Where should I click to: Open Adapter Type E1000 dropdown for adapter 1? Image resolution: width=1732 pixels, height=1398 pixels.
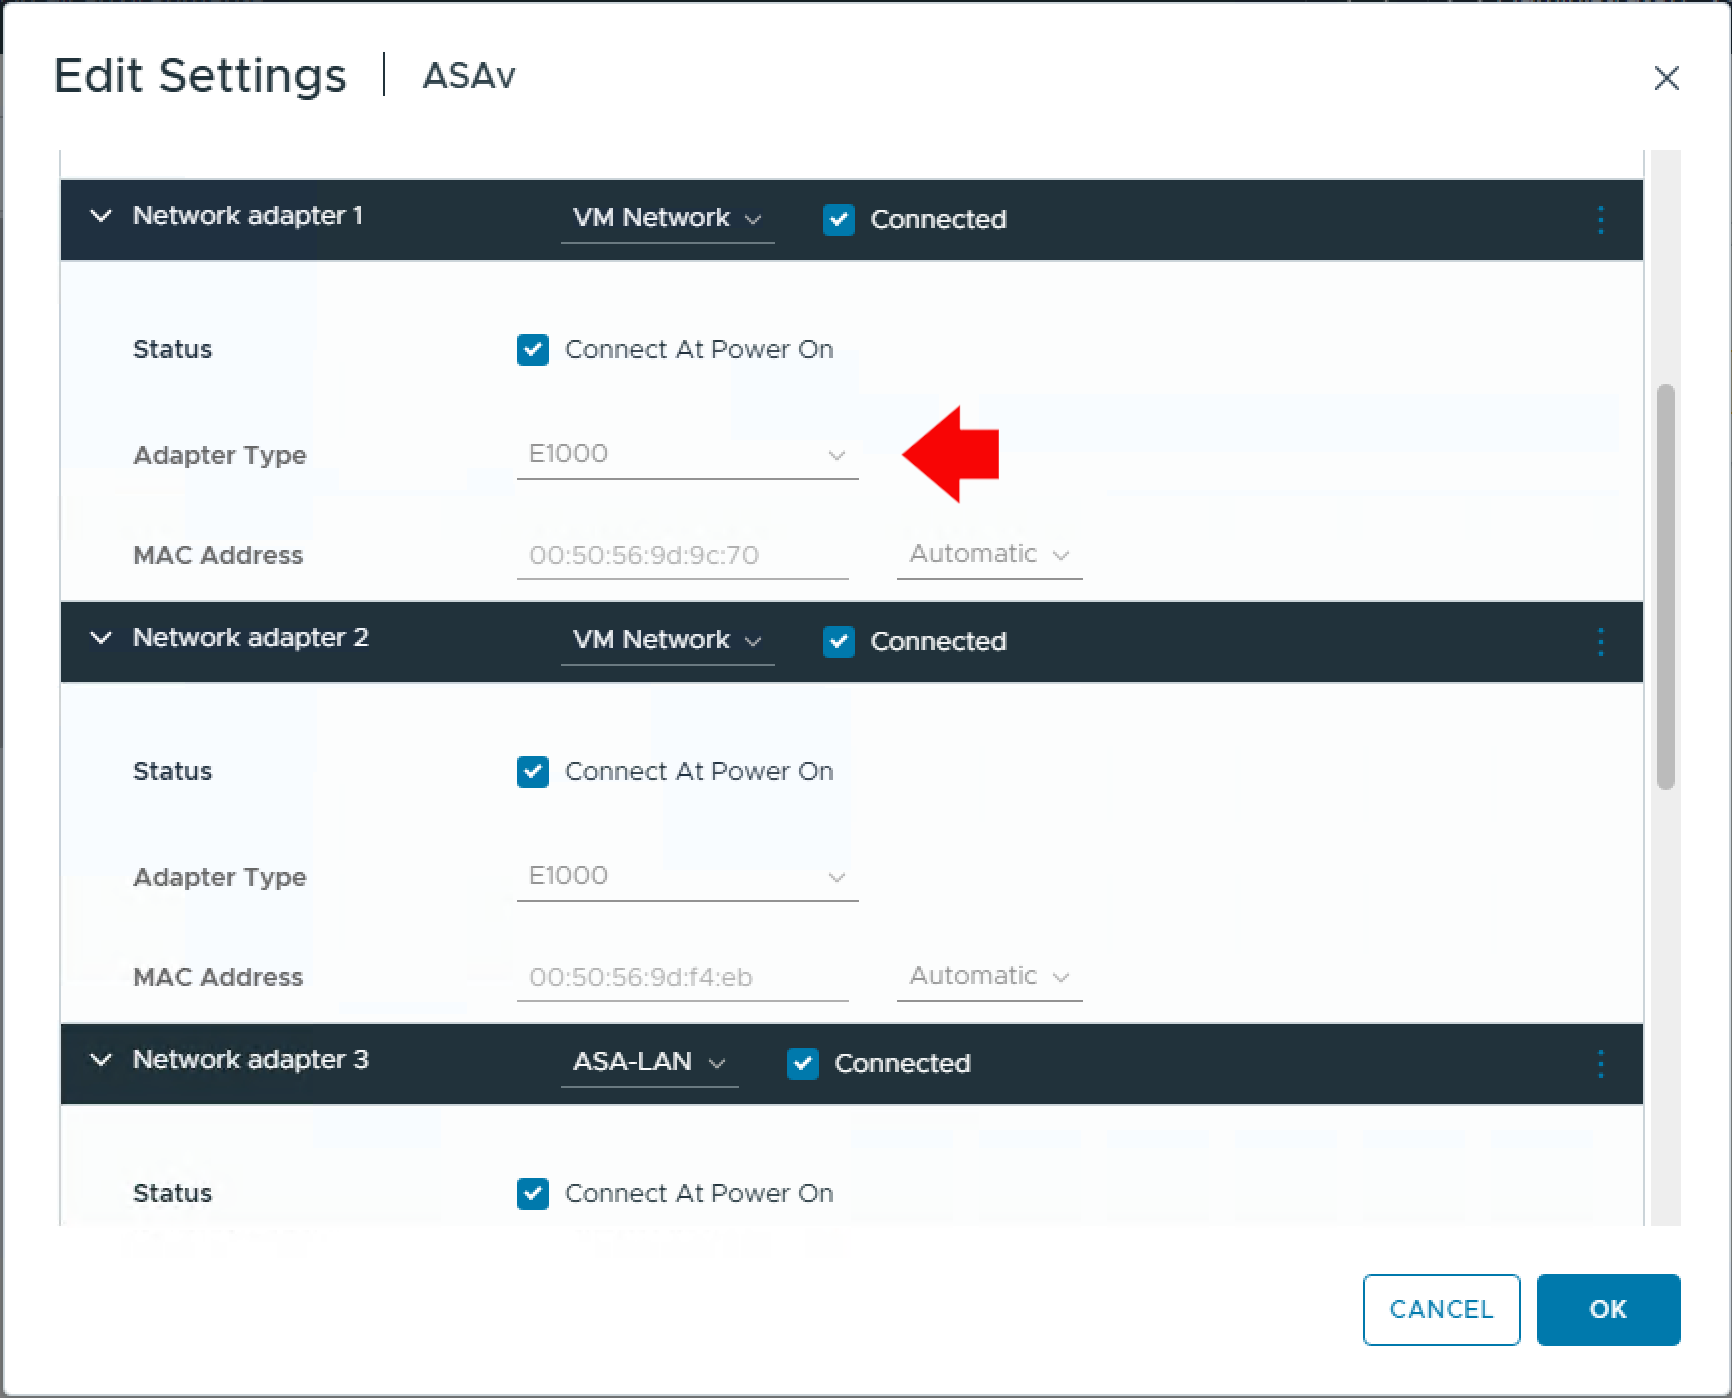687,455
